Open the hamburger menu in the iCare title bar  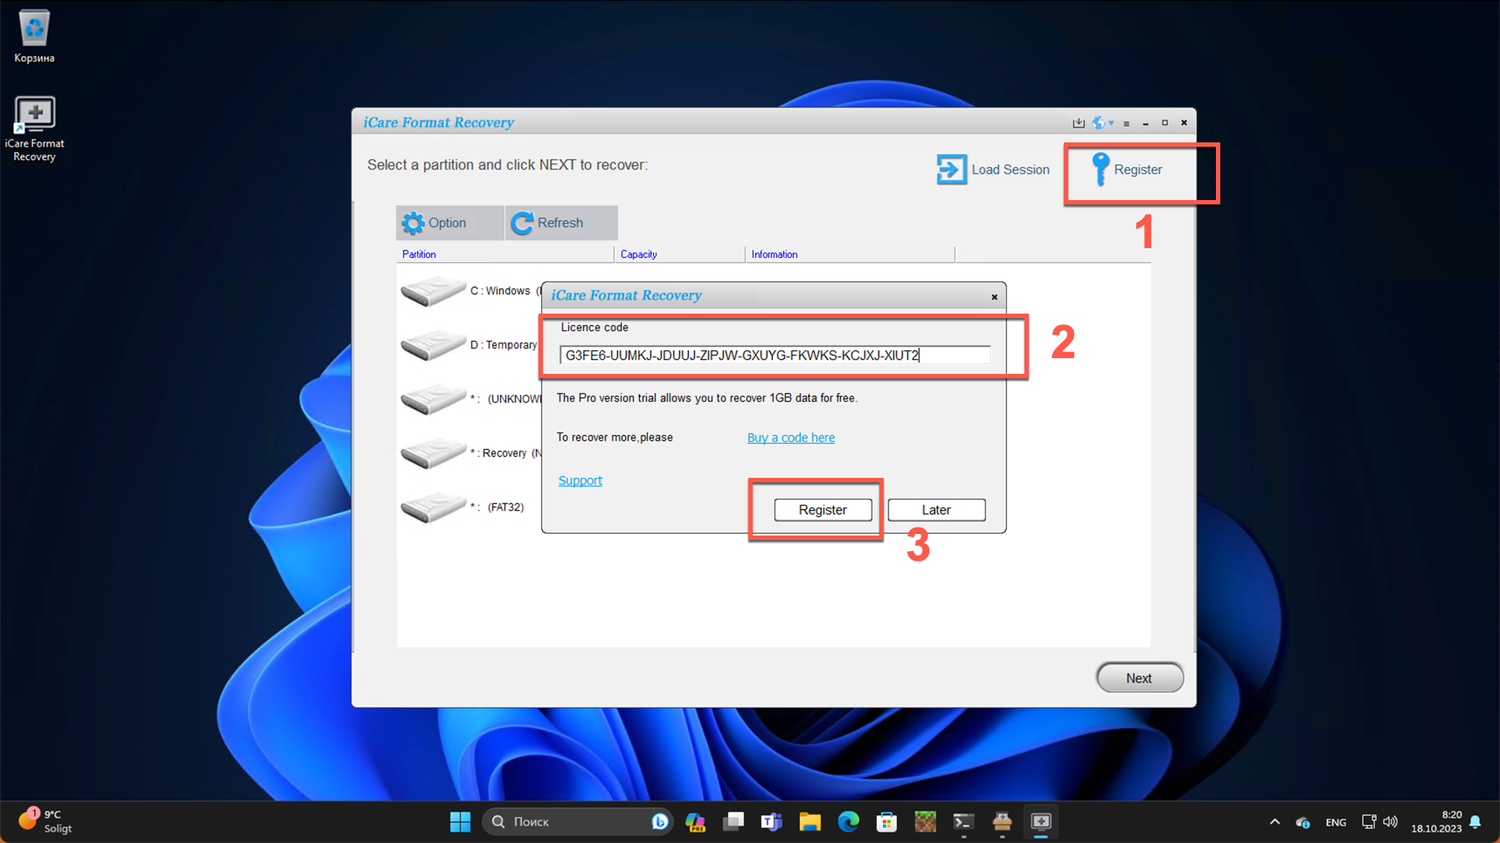1126,124
